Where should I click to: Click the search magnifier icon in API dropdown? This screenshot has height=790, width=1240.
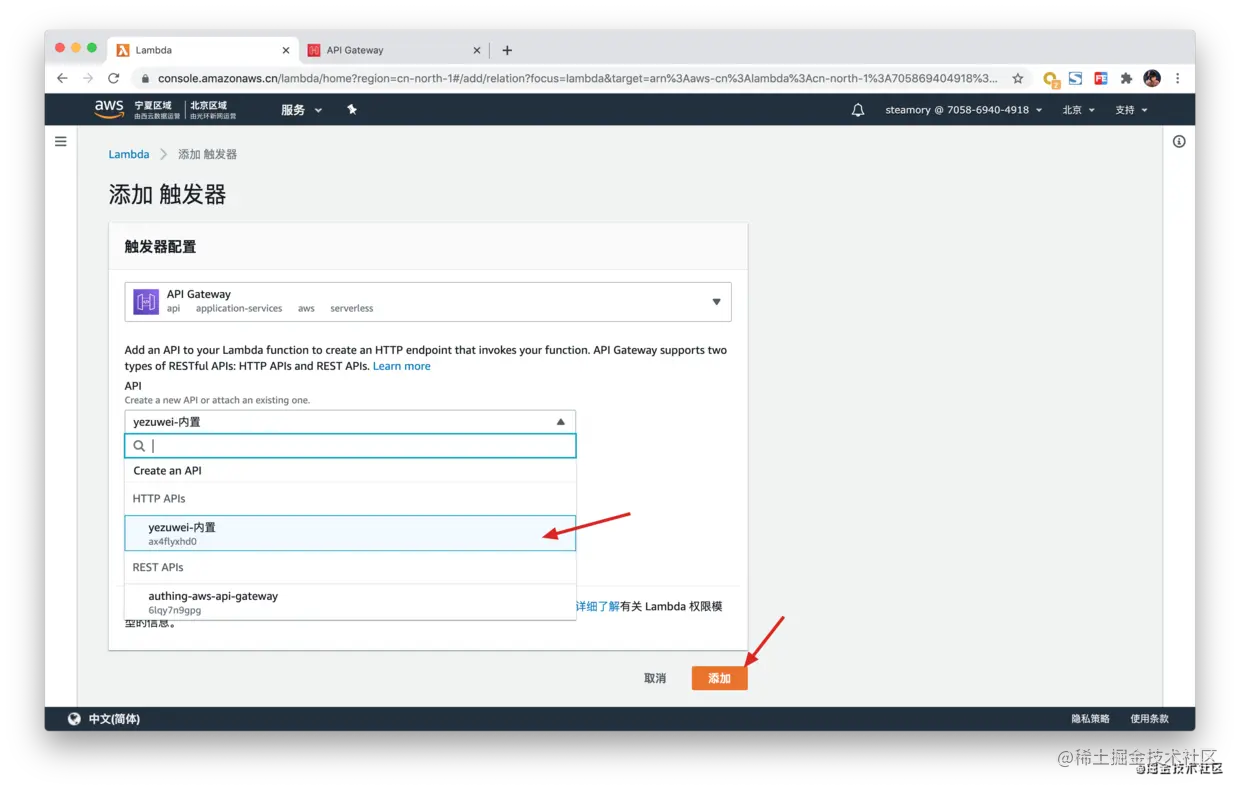[x=139, y=446]
